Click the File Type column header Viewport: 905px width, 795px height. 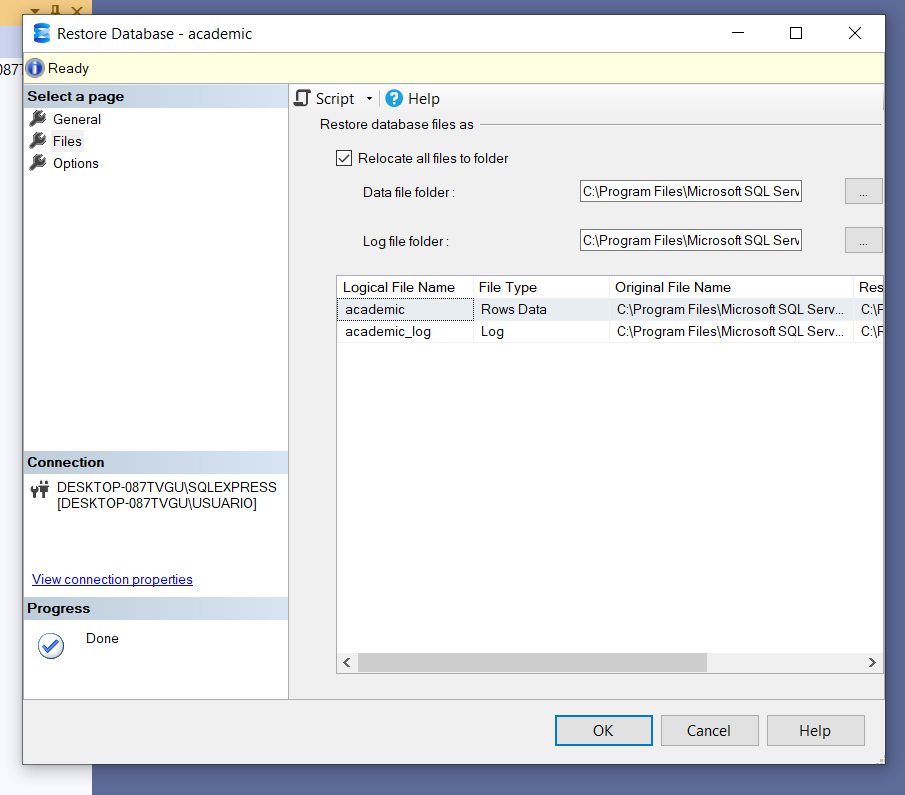click(x=541, y=287)
